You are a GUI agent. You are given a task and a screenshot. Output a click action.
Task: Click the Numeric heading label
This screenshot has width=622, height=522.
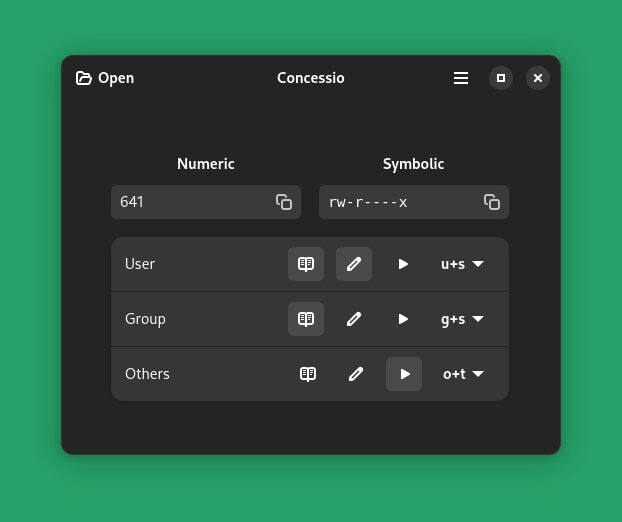(x=206, y=164)
